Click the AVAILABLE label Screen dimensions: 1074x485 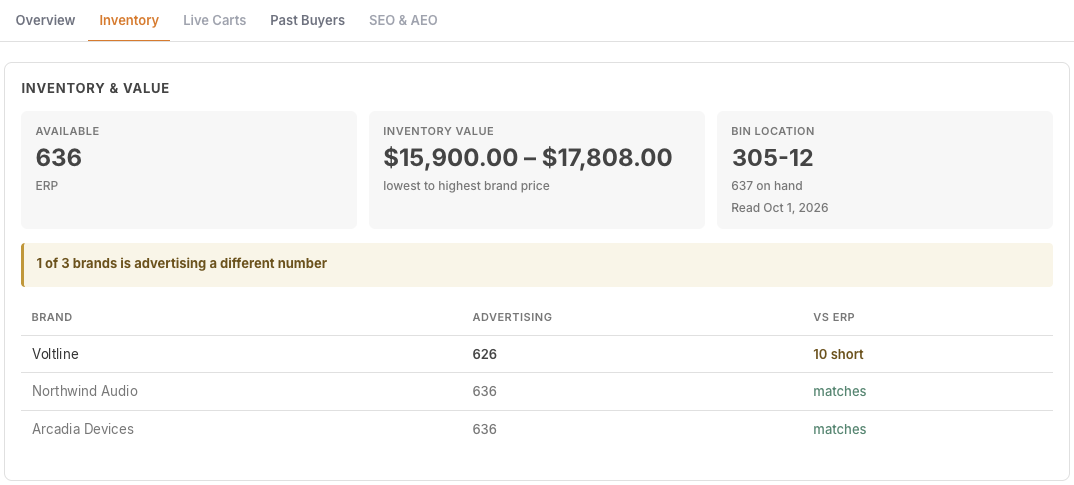point(67,131)
